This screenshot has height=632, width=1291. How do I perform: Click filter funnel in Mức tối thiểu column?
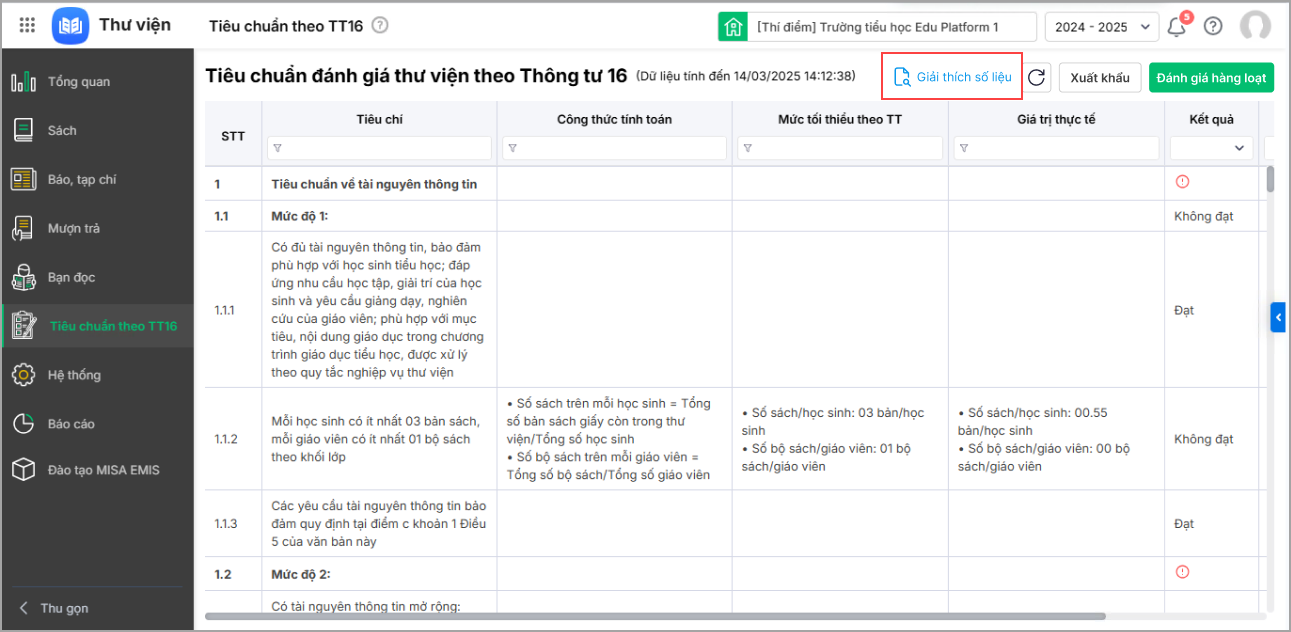tap(748, 148)
